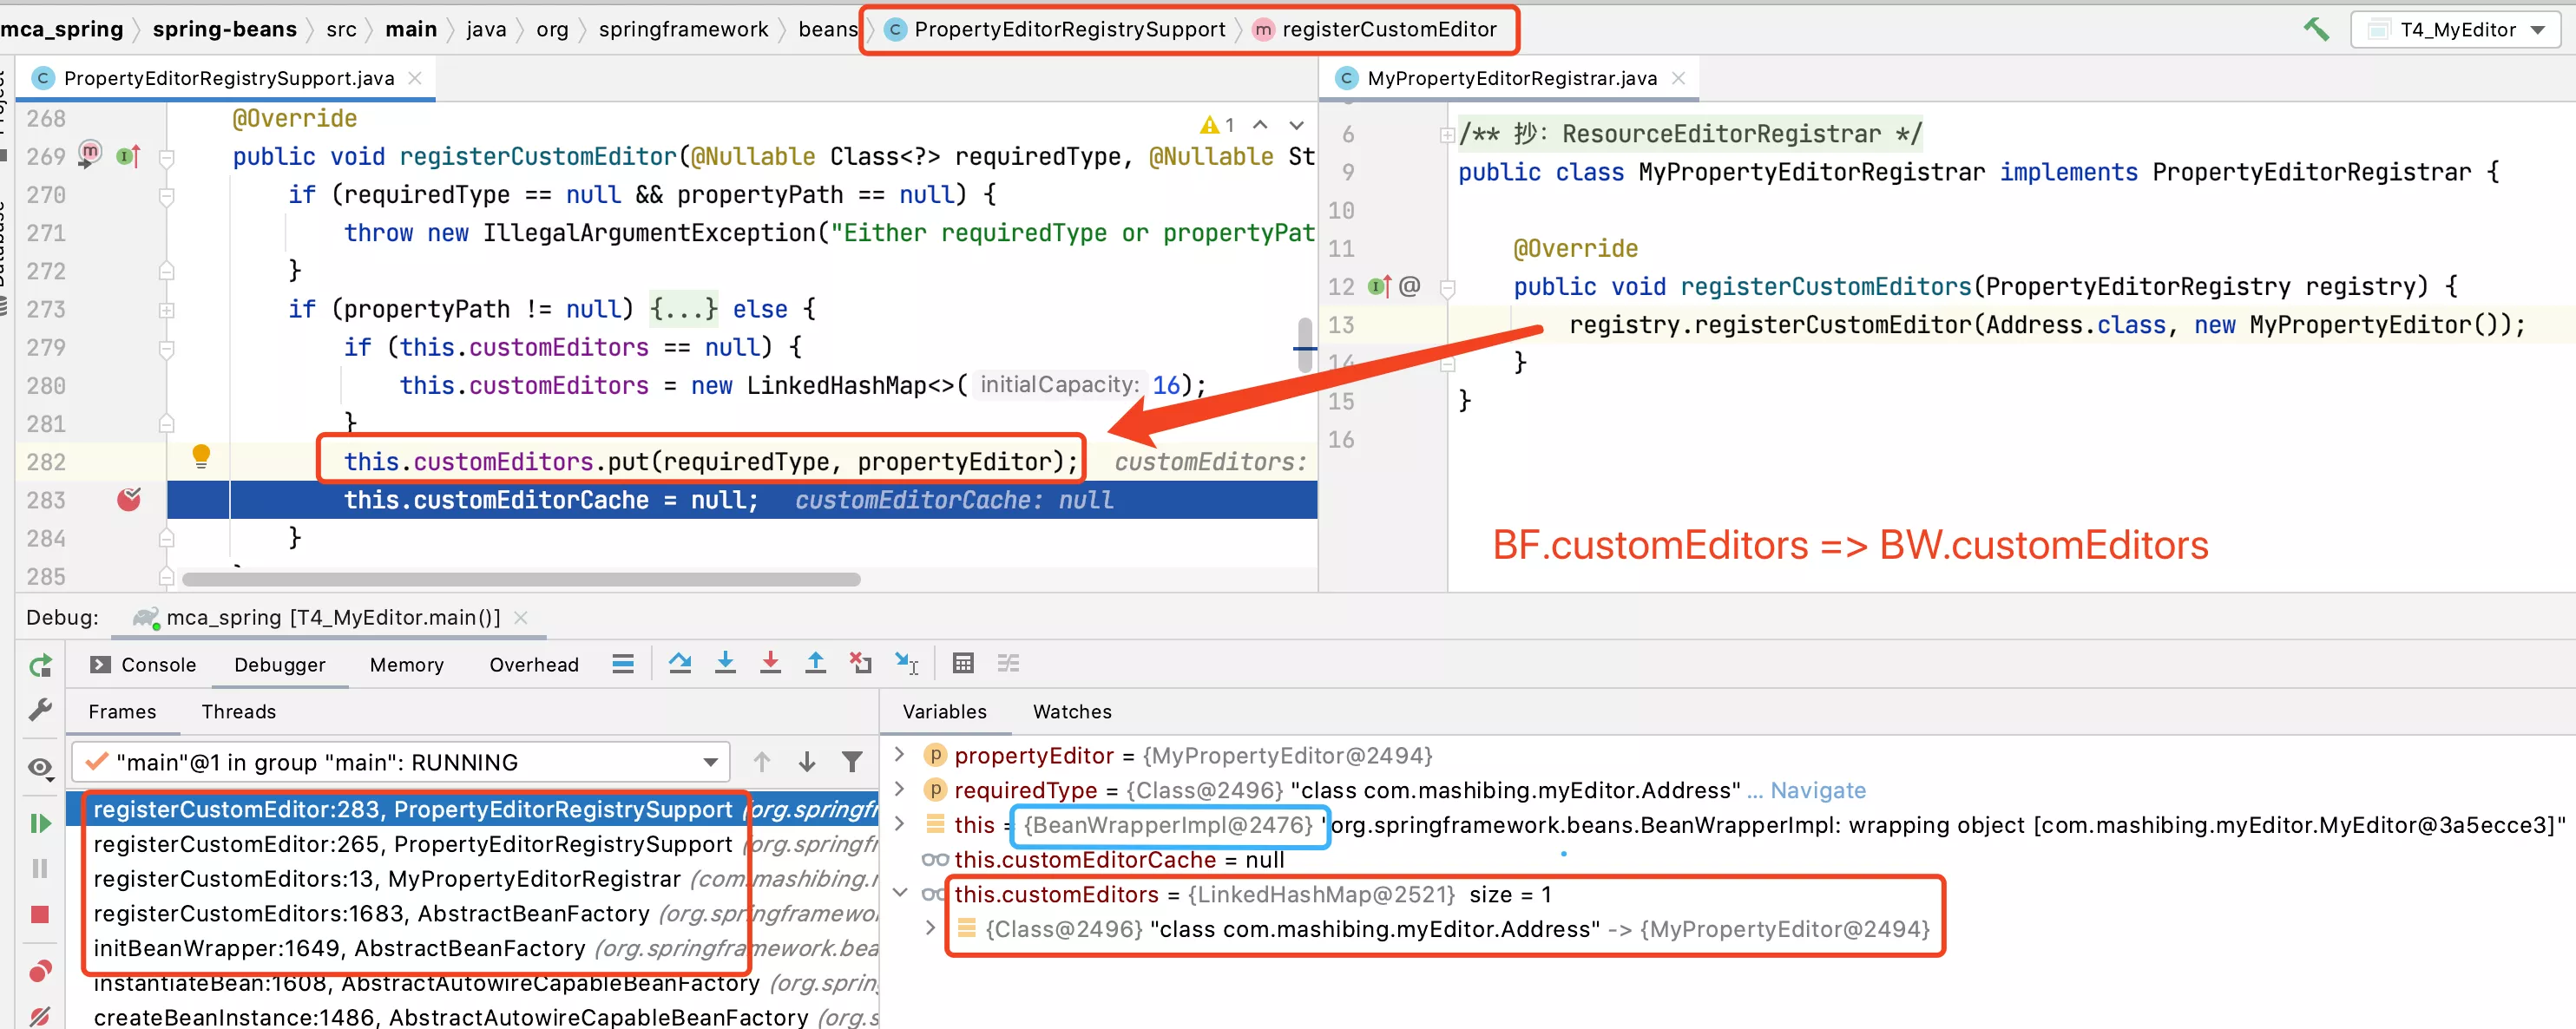
Task: Expand the propertyEditor variable node
Action: tap(899, 754)
